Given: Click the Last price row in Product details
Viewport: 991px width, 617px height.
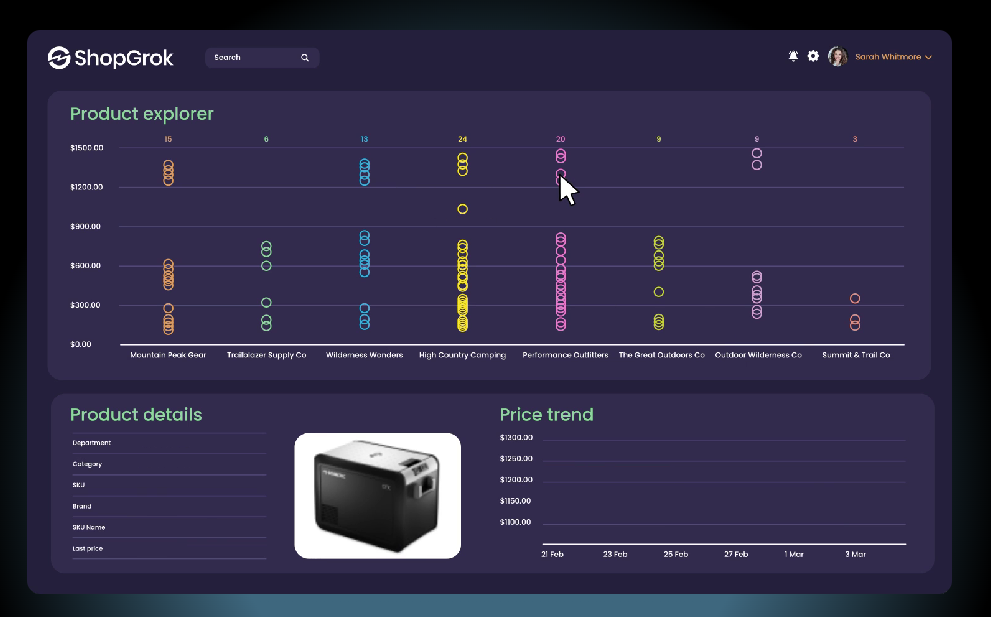Looking at the screenshot, I should (169, 549).
